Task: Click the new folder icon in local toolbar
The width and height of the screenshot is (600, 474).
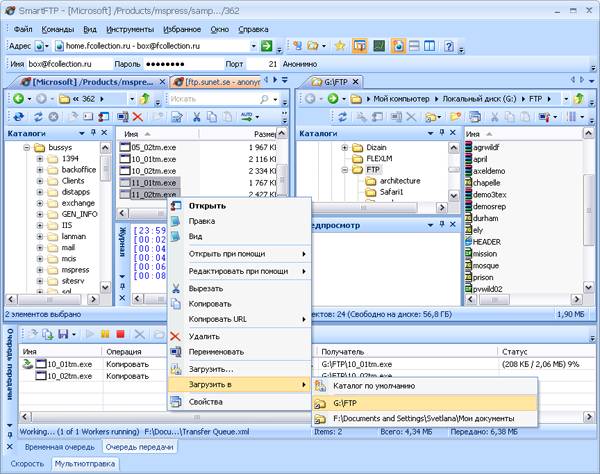Action: click(455, 117)
